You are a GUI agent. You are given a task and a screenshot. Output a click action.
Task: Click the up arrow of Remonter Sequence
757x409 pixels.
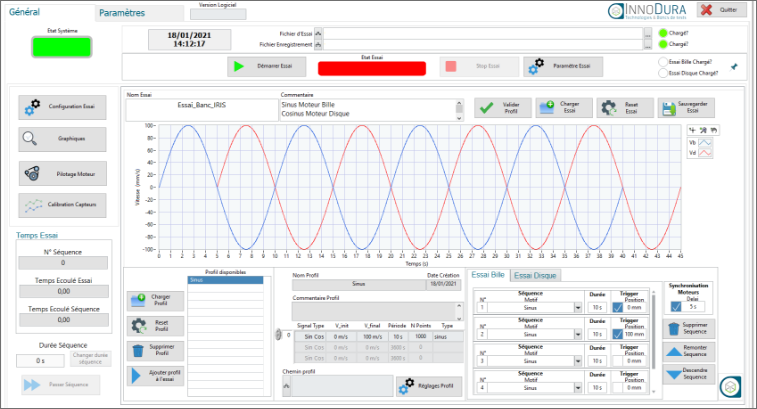(x=674, y=351)
